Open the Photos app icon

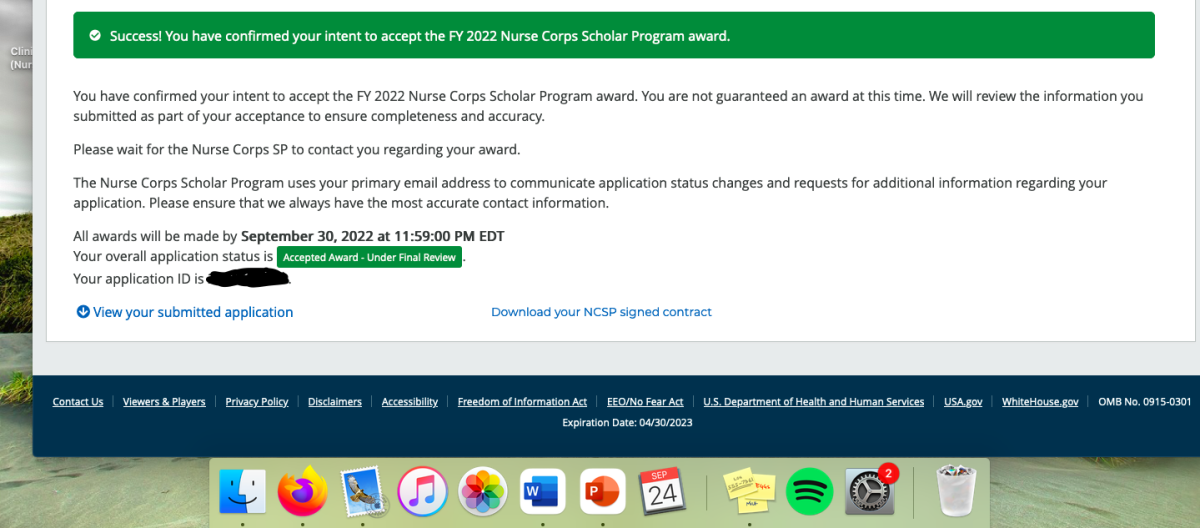[x=483, y=492]
